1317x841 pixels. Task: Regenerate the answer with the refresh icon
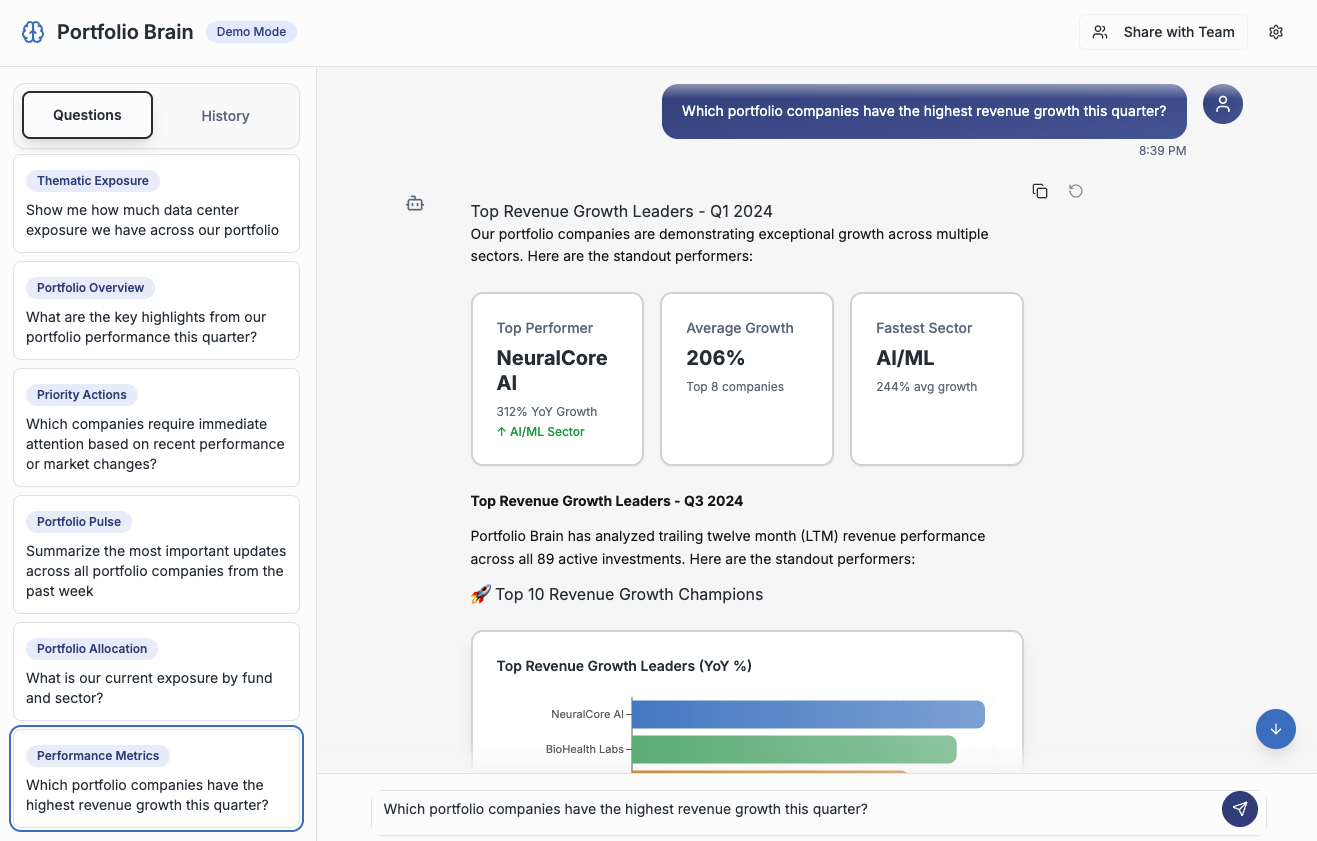tap(1076, 191)
